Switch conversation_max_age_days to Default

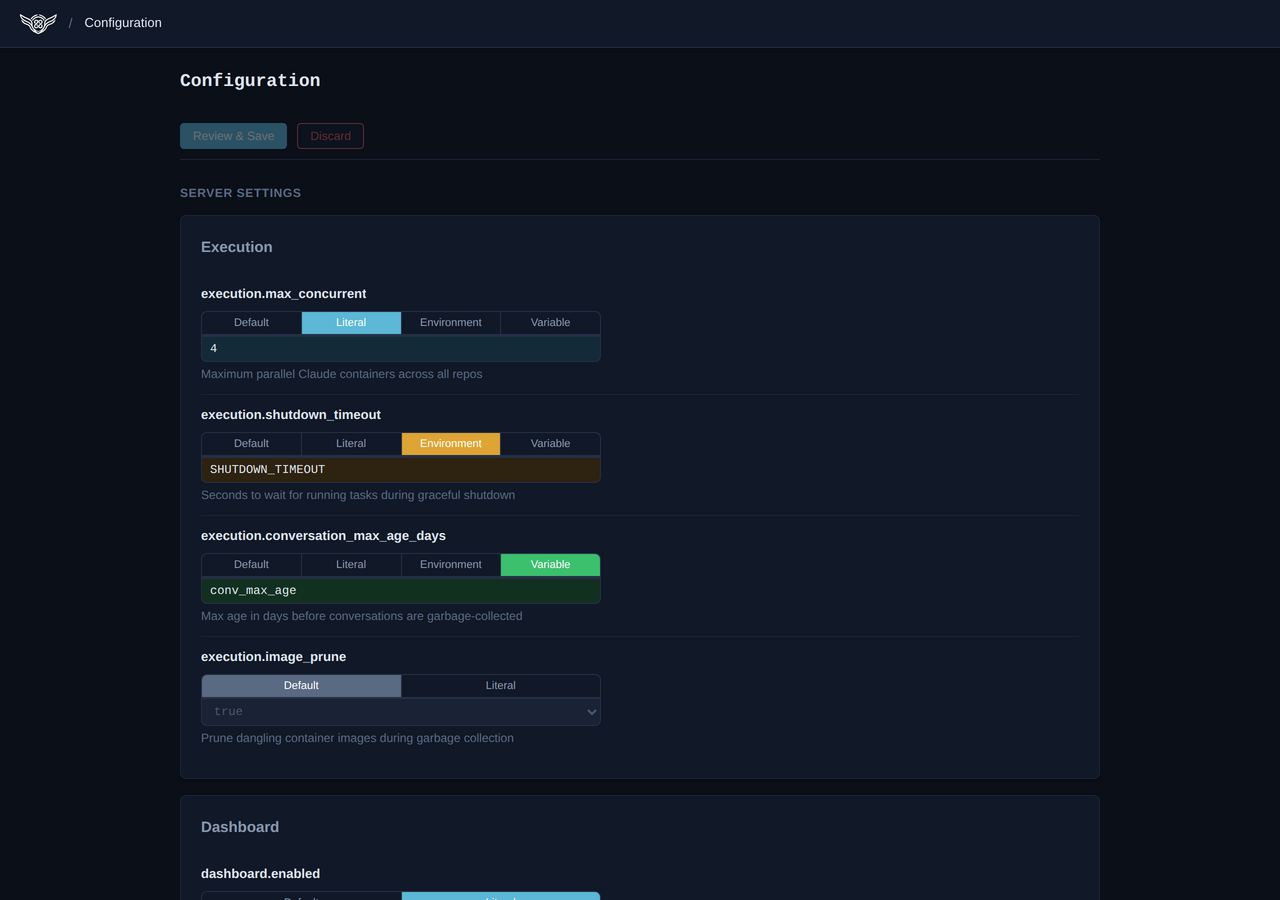(251, 565)
